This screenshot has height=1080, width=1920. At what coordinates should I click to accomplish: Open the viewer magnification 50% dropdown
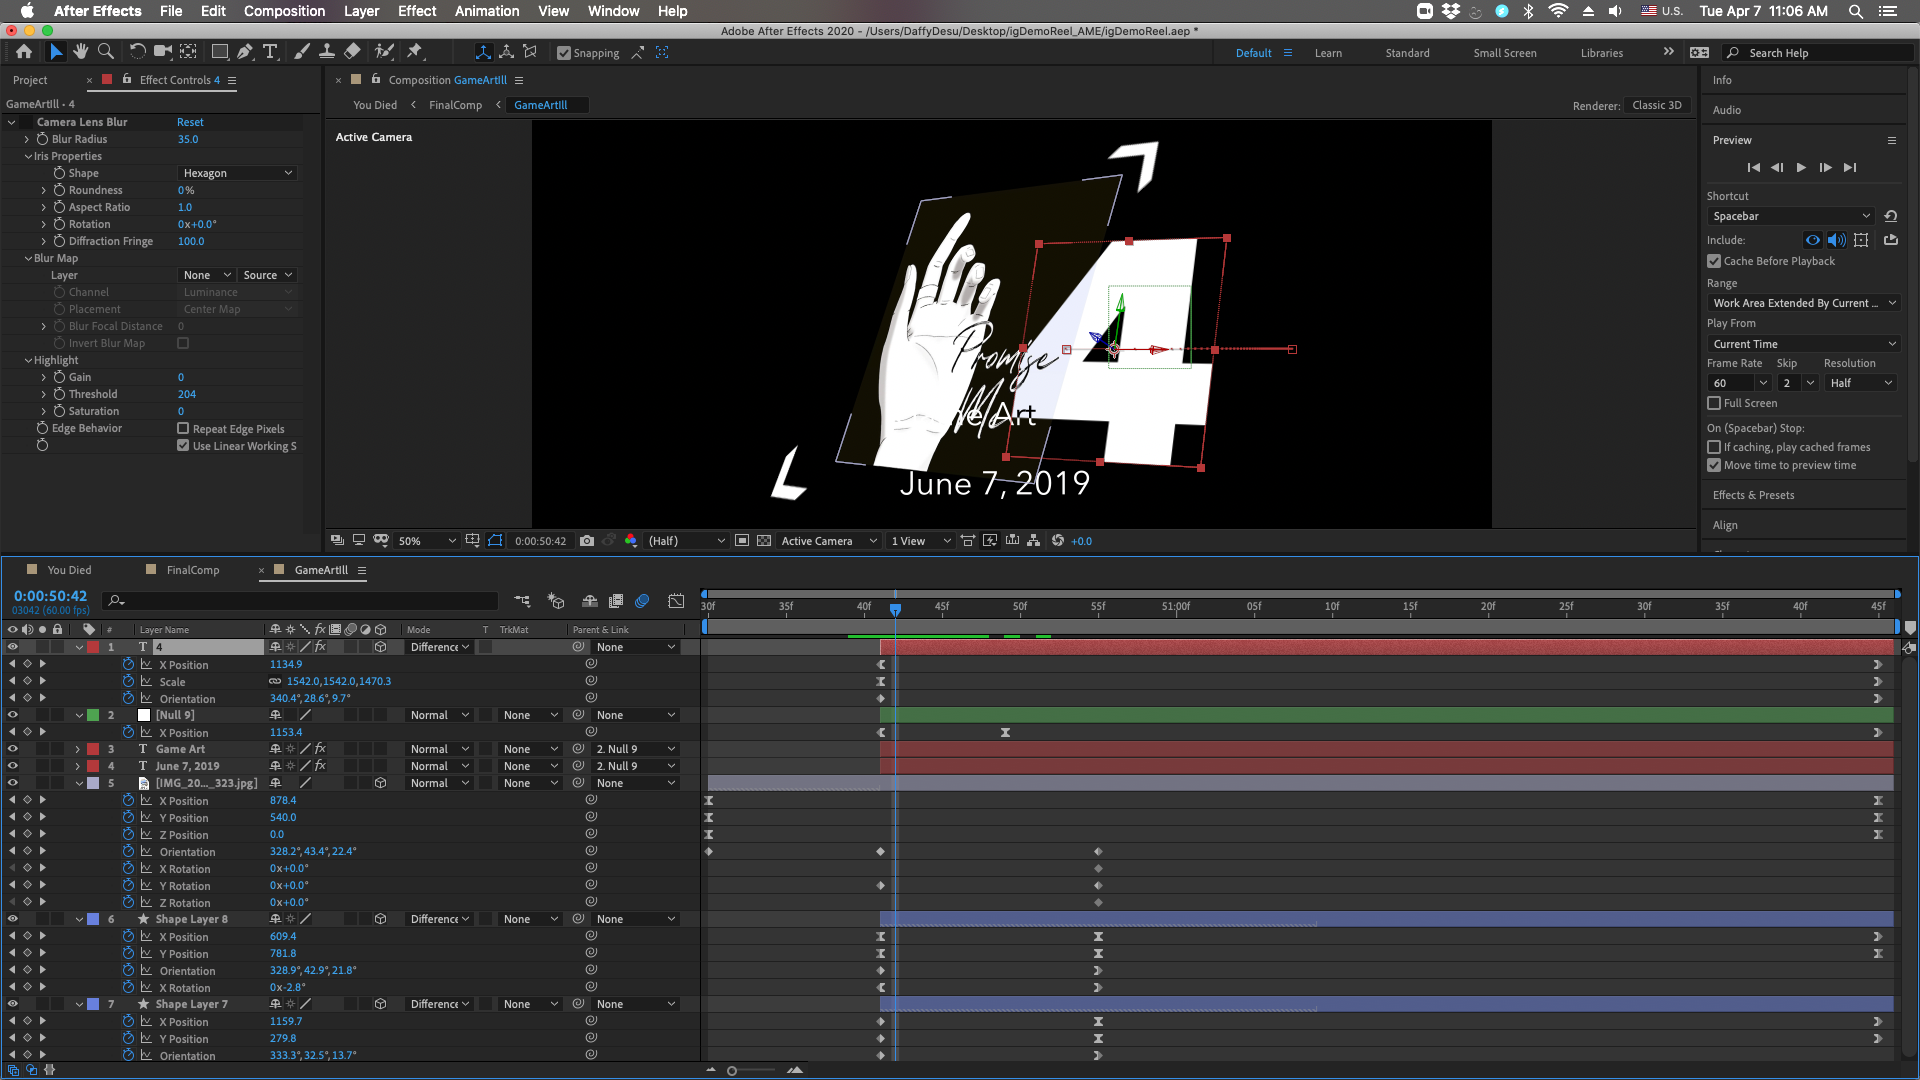point(426,541)
